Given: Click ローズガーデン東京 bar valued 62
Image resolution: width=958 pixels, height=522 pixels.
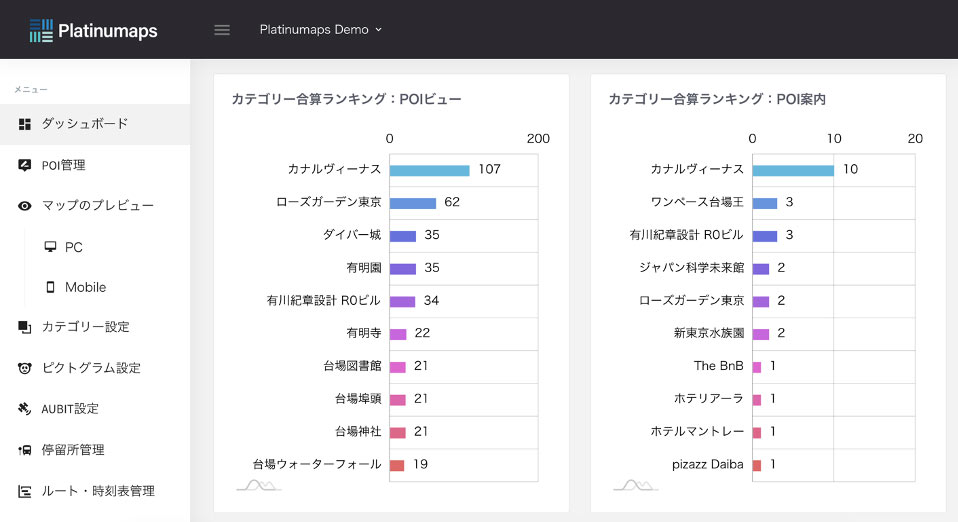Looking at the screenshot, I should point(412,203).
